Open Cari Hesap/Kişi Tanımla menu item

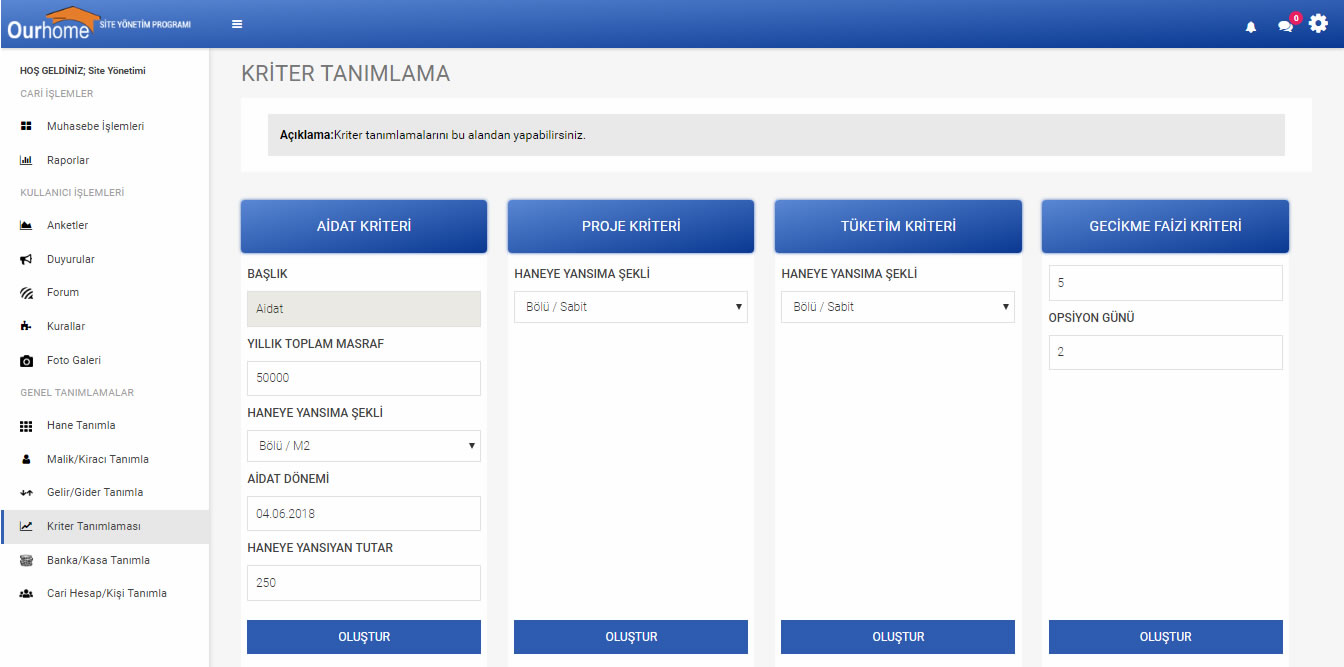coord(105,593)
